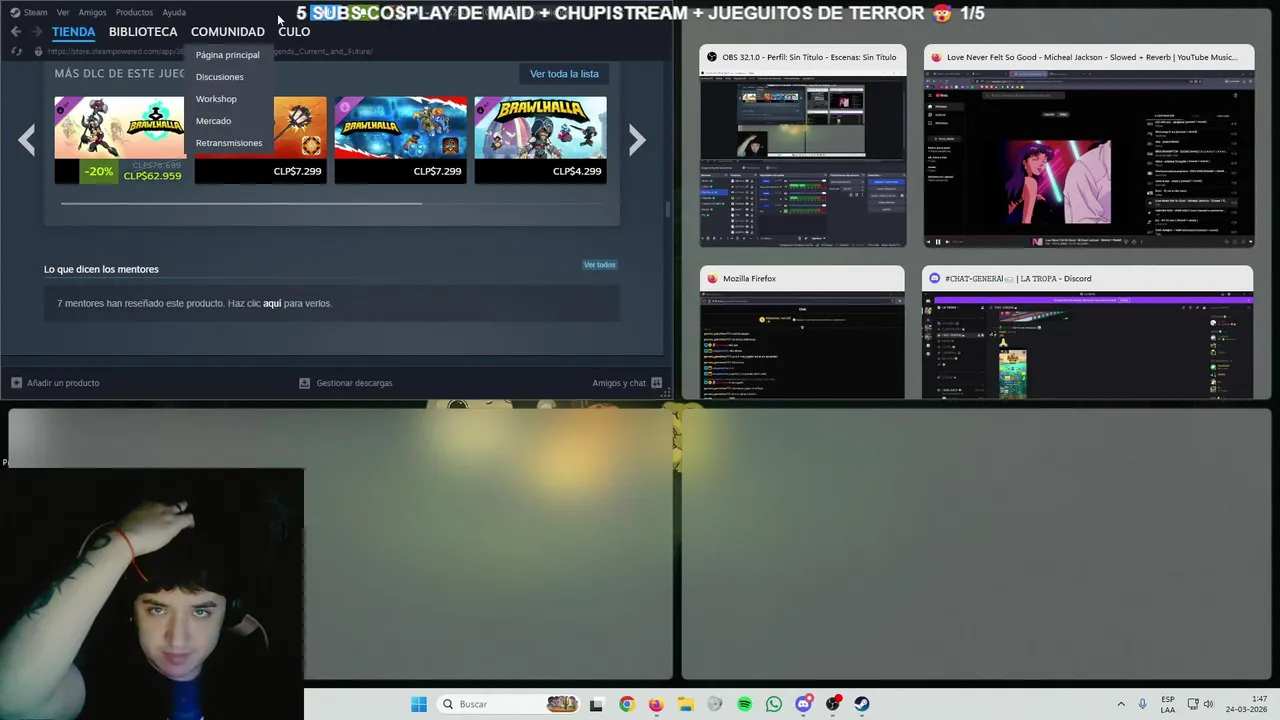Show previous DLC with left carousel arrow
The width and height of the screenshot is (1280, 720).
coord(26,140)
